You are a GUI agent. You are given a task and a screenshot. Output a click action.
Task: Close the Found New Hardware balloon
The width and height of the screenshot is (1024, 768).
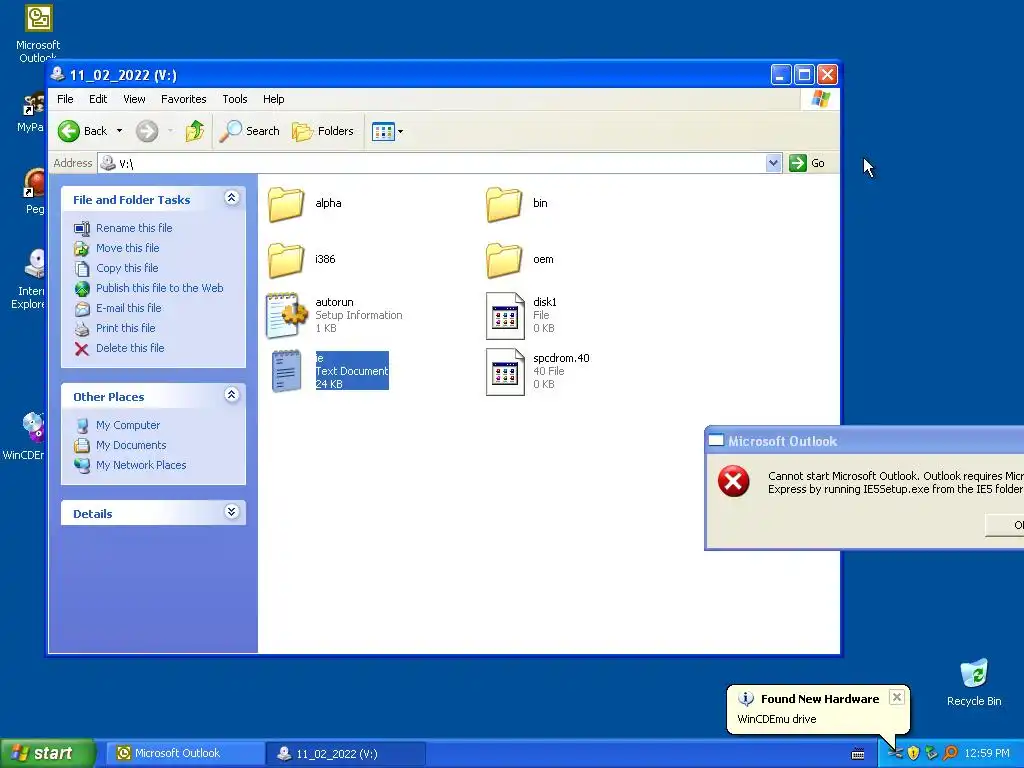tap(897, 697)
